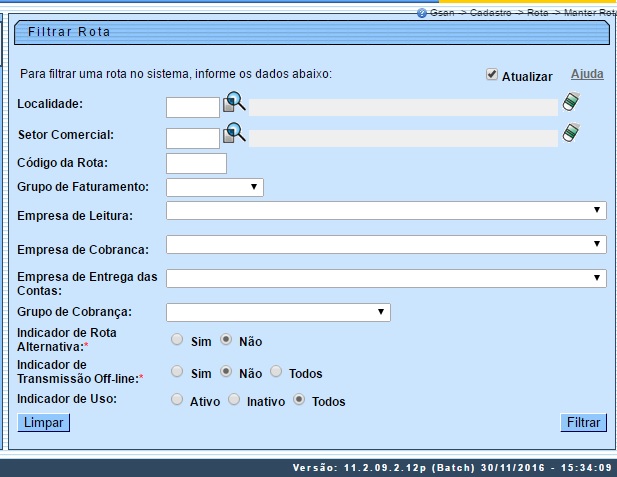Open the Empresa de Cobranca dropdown
The image size is (617, 477).
(386, 244)
